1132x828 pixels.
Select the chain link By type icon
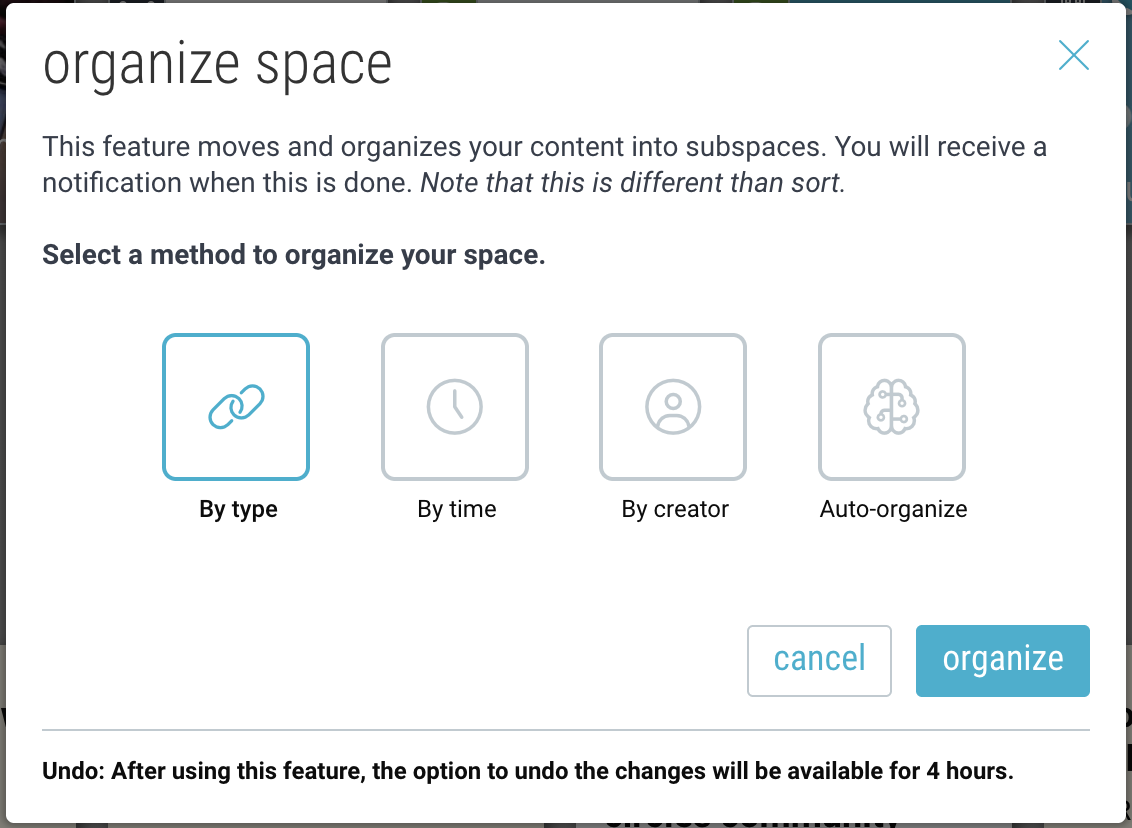236,407
